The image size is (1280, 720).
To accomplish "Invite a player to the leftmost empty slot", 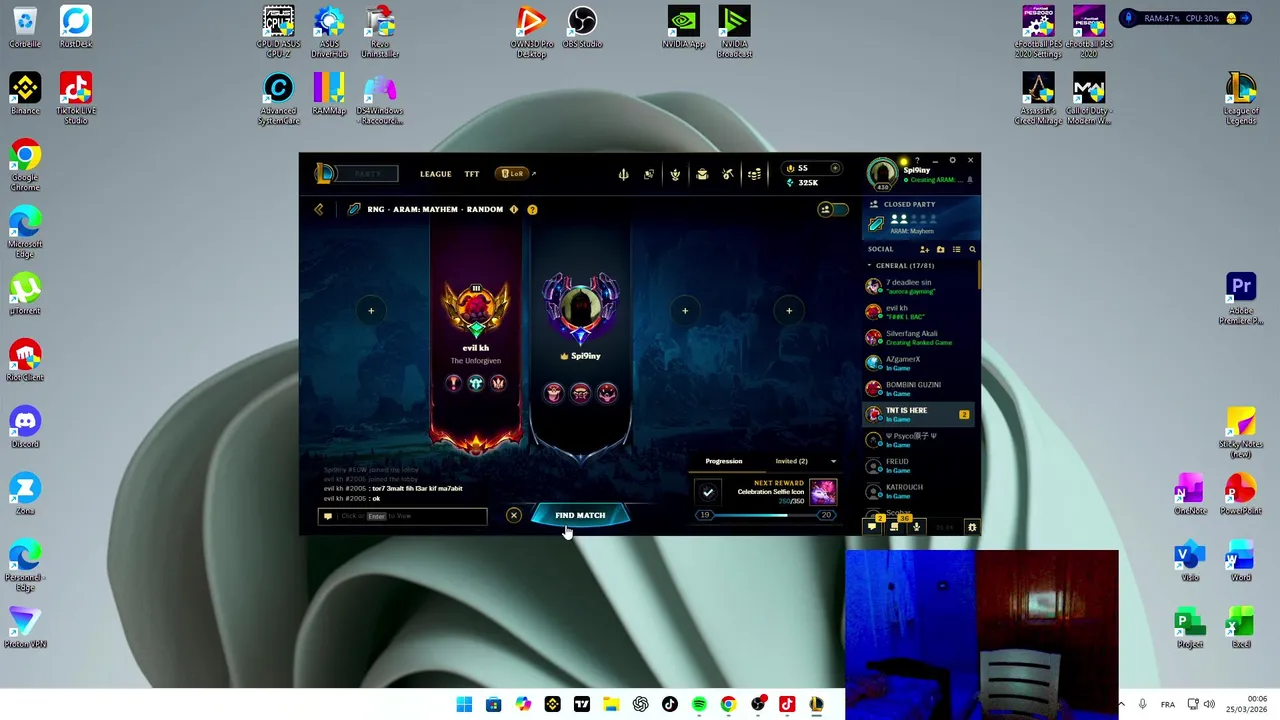I will tap(371, 311).
